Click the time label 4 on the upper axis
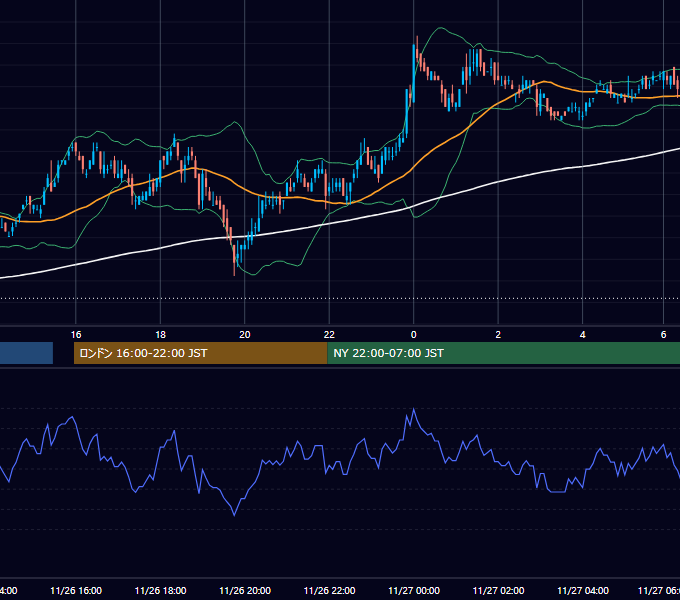The width and height of the screenshot is (680, 600). coord(582,335)
